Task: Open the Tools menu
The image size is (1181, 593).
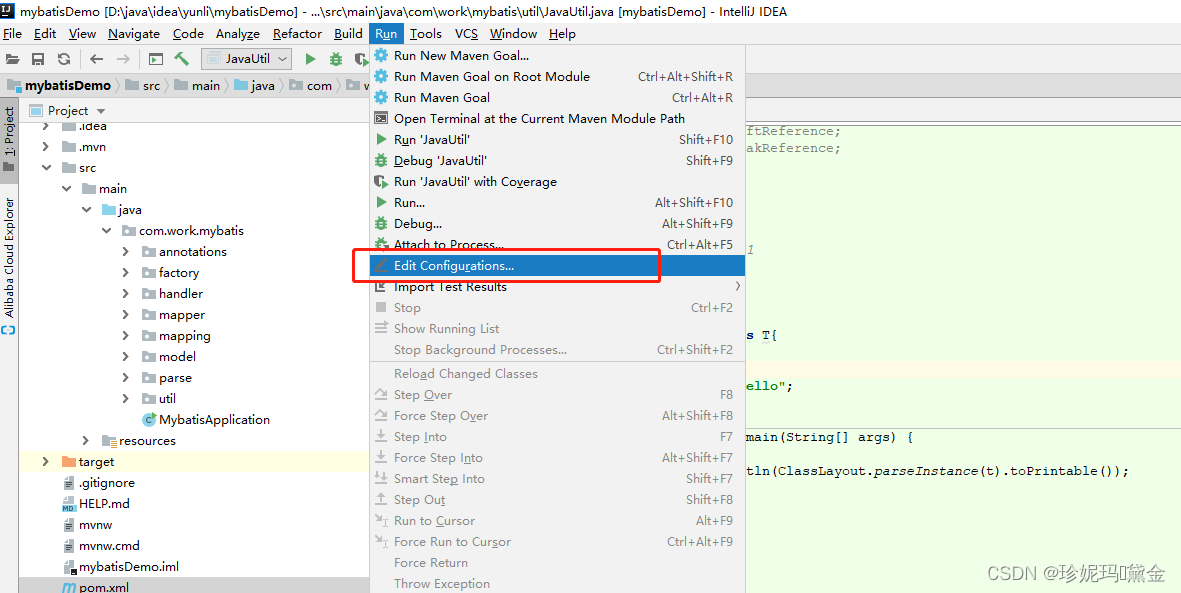Action: click(426, 34)
